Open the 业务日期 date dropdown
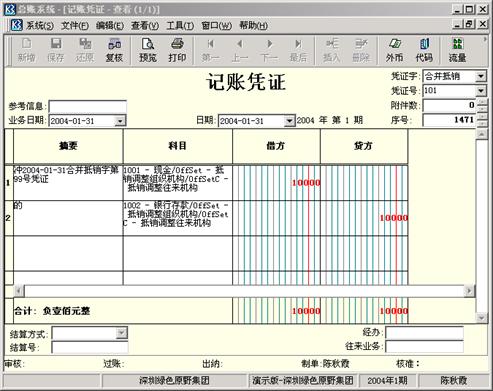The image size is (493, 391). [x=120, y=121]
